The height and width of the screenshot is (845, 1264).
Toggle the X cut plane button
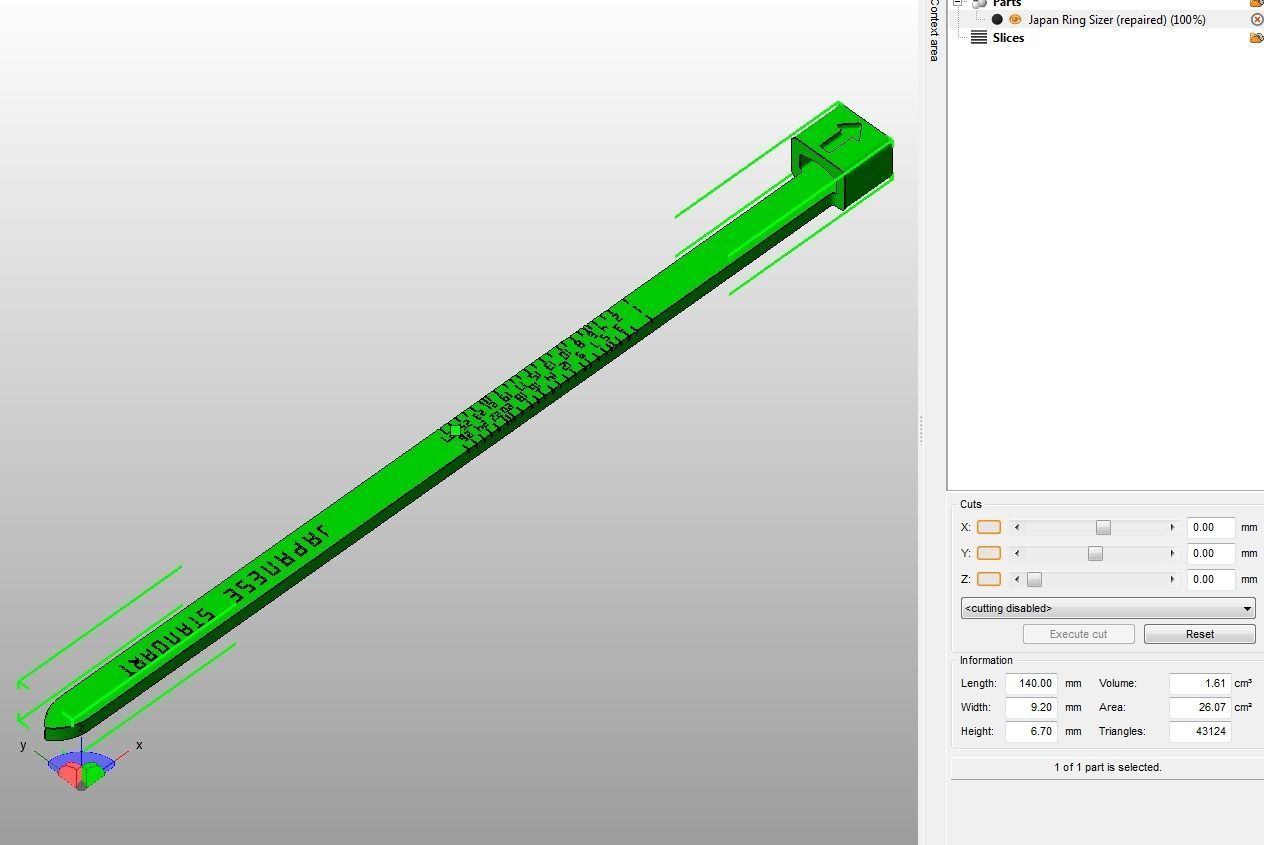coord(988,527)
